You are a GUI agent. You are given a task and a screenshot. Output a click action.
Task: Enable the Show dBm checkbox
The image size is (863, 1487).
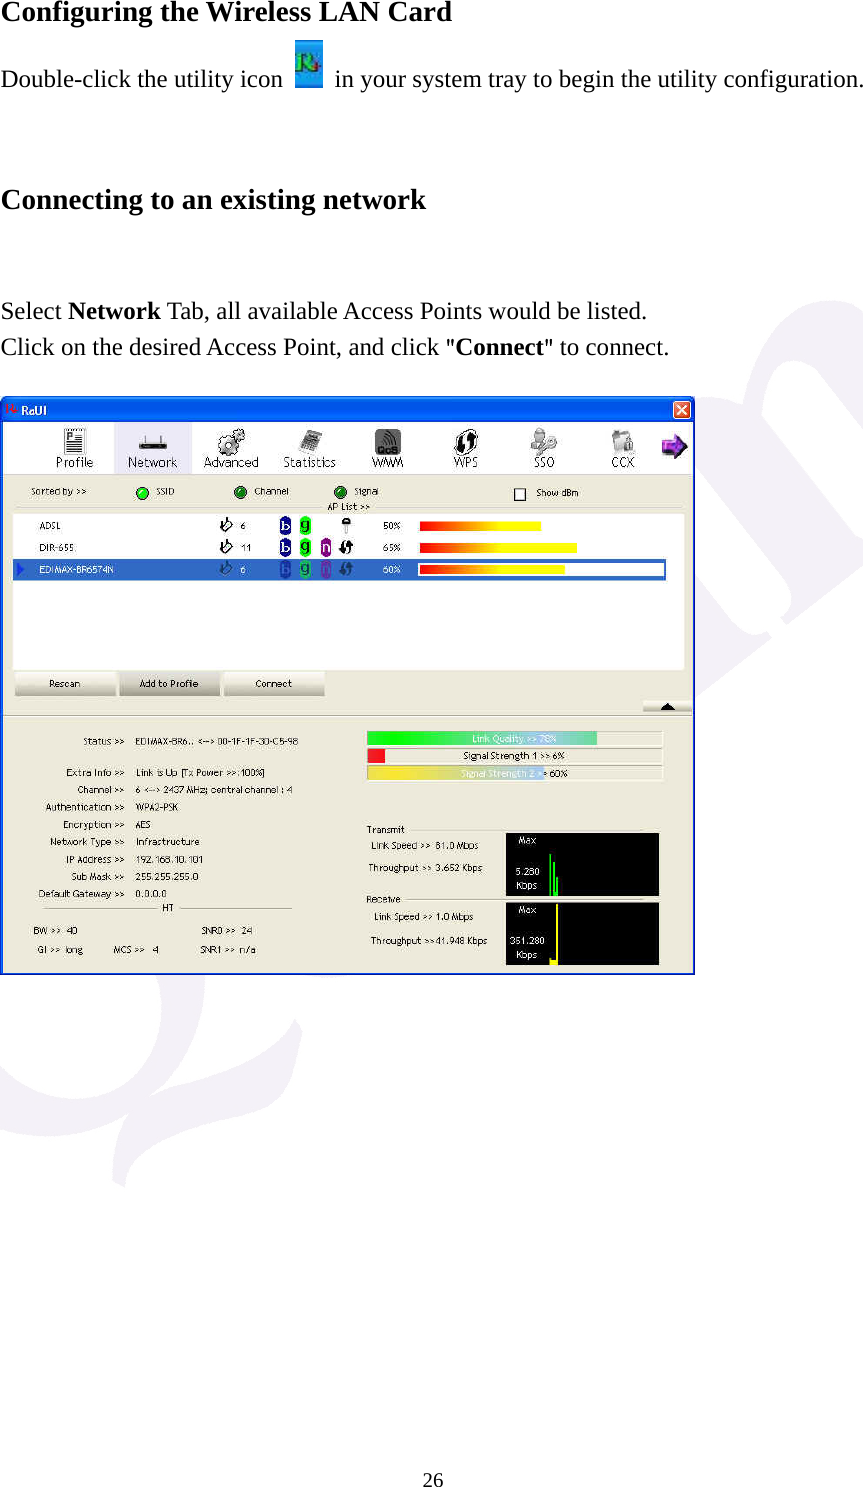point(519,493)
